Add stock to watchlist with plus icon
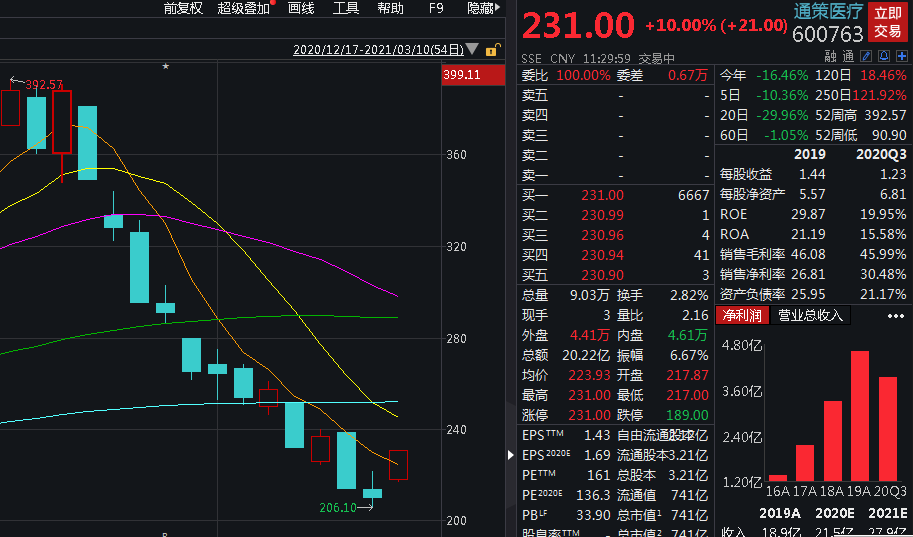The height and width of the screenshot is (537, 913). tap(902, 56)
